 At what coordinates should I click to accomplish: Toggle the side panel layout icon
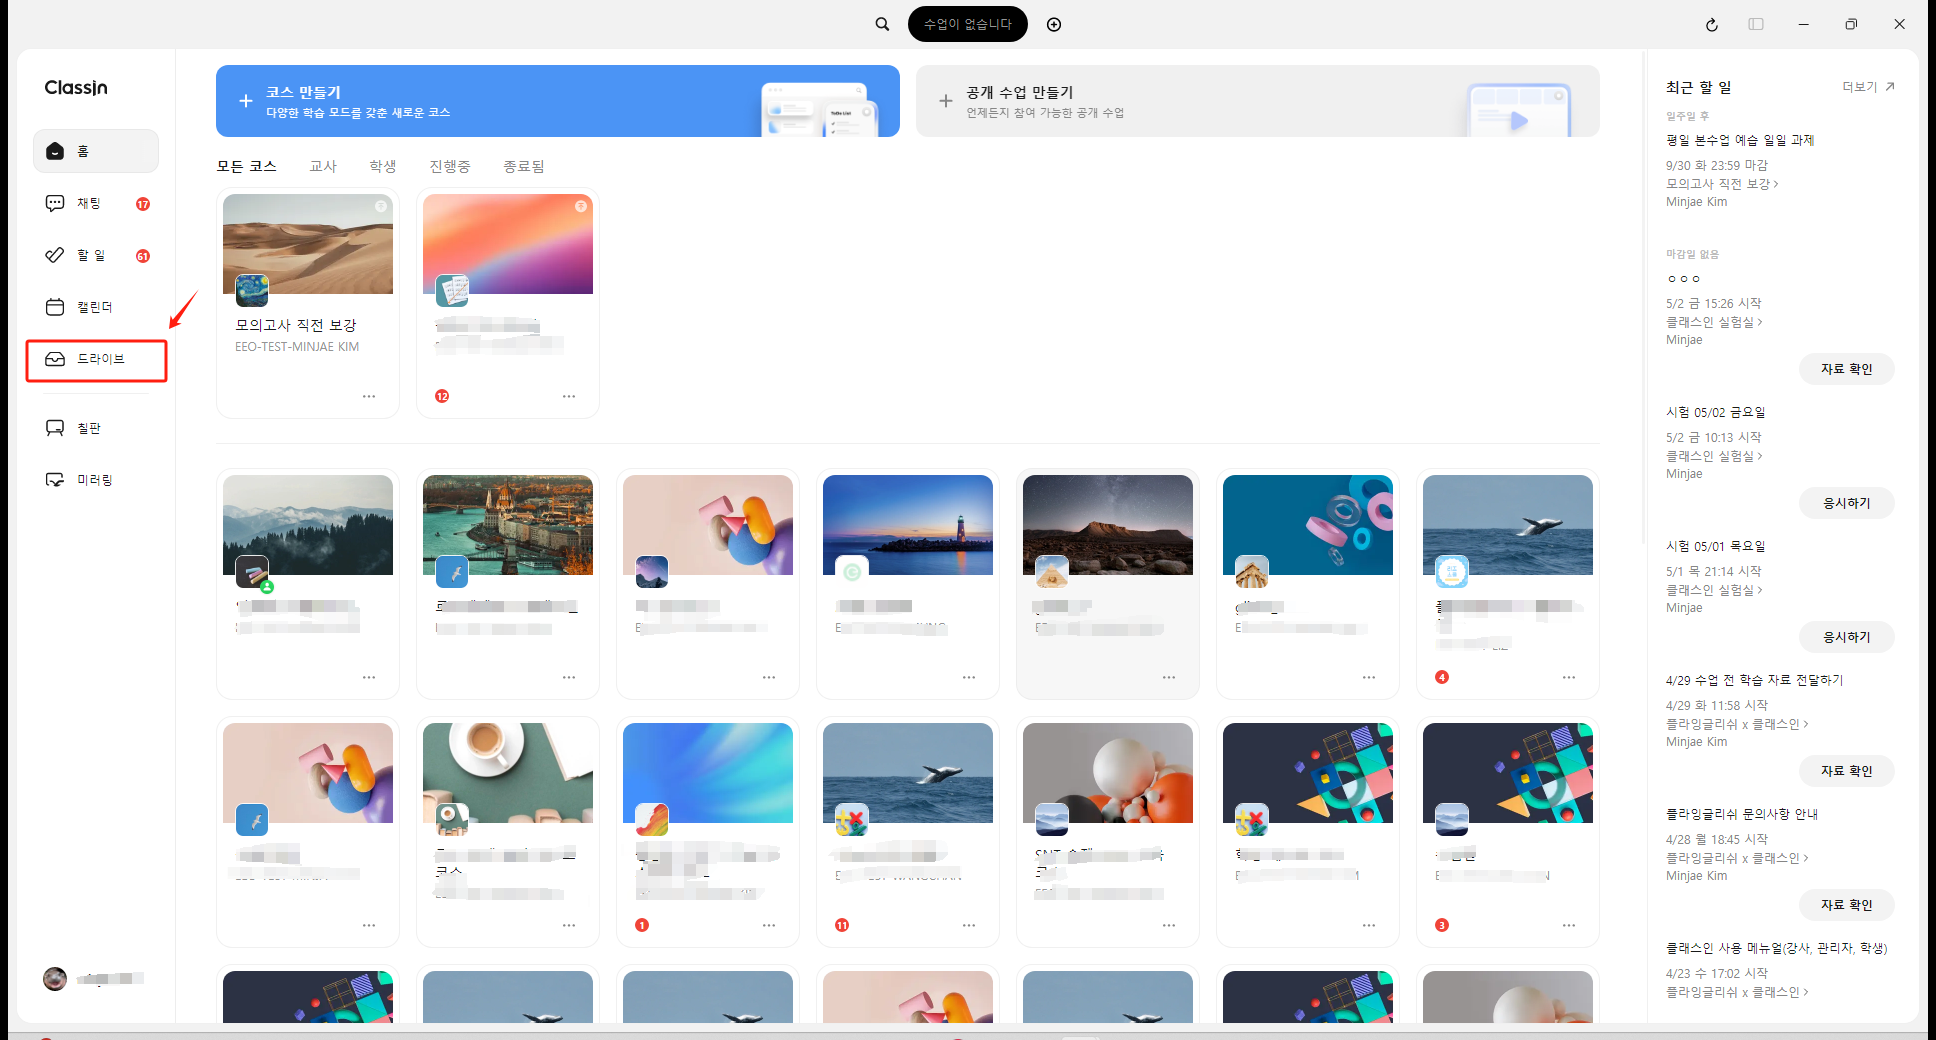pos(1756,24)
